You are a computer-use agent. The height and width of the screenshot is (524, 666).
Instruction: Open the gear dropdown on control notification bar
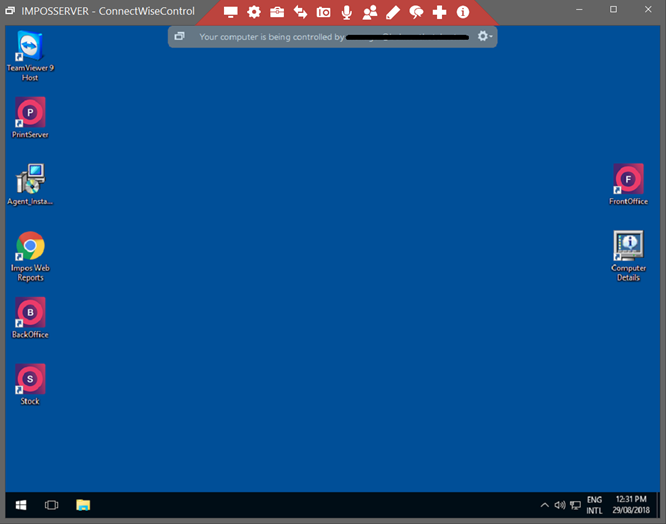tap(484, 36)
